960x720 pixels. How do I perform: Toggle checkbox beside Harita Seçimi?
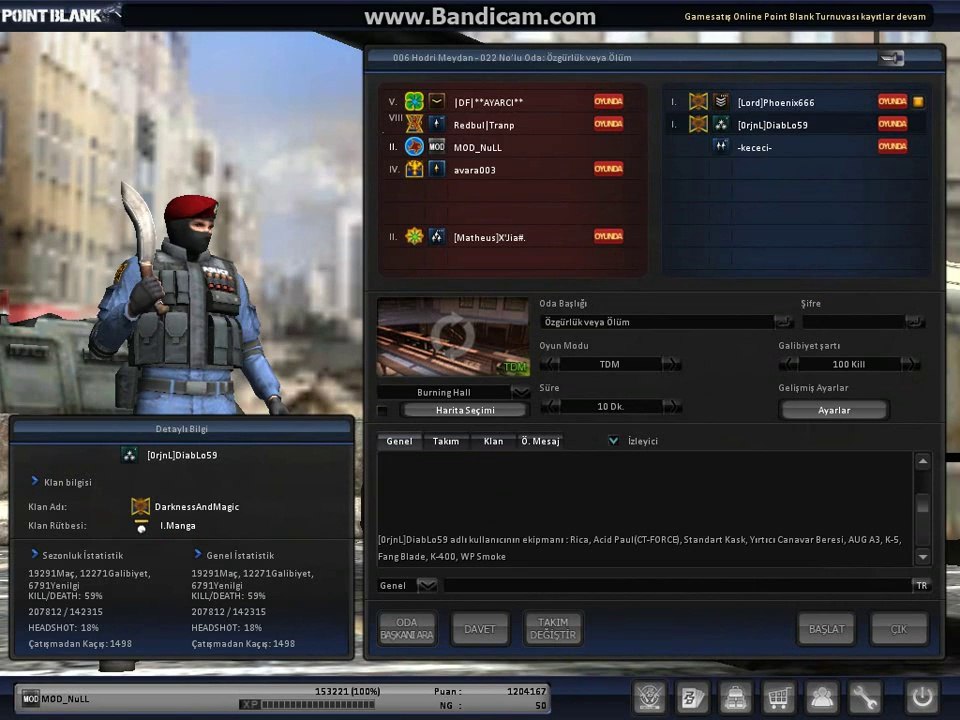pos(383,410)
